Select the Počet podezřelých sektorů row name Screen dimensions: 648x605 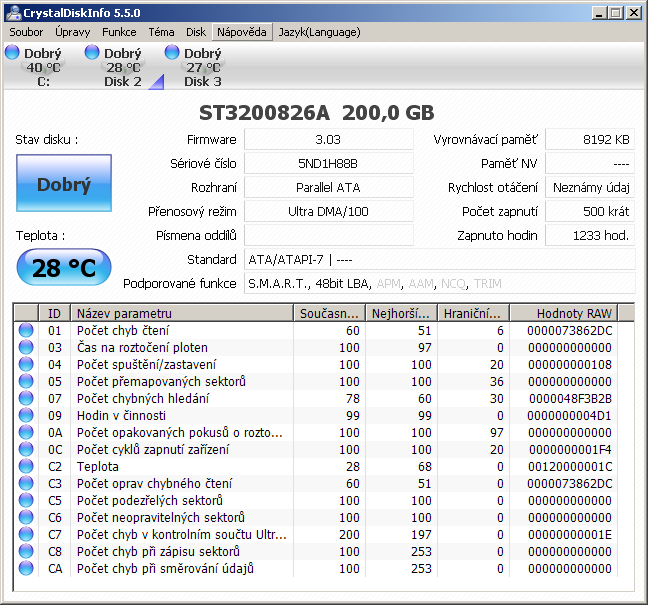tap(150, 500)
